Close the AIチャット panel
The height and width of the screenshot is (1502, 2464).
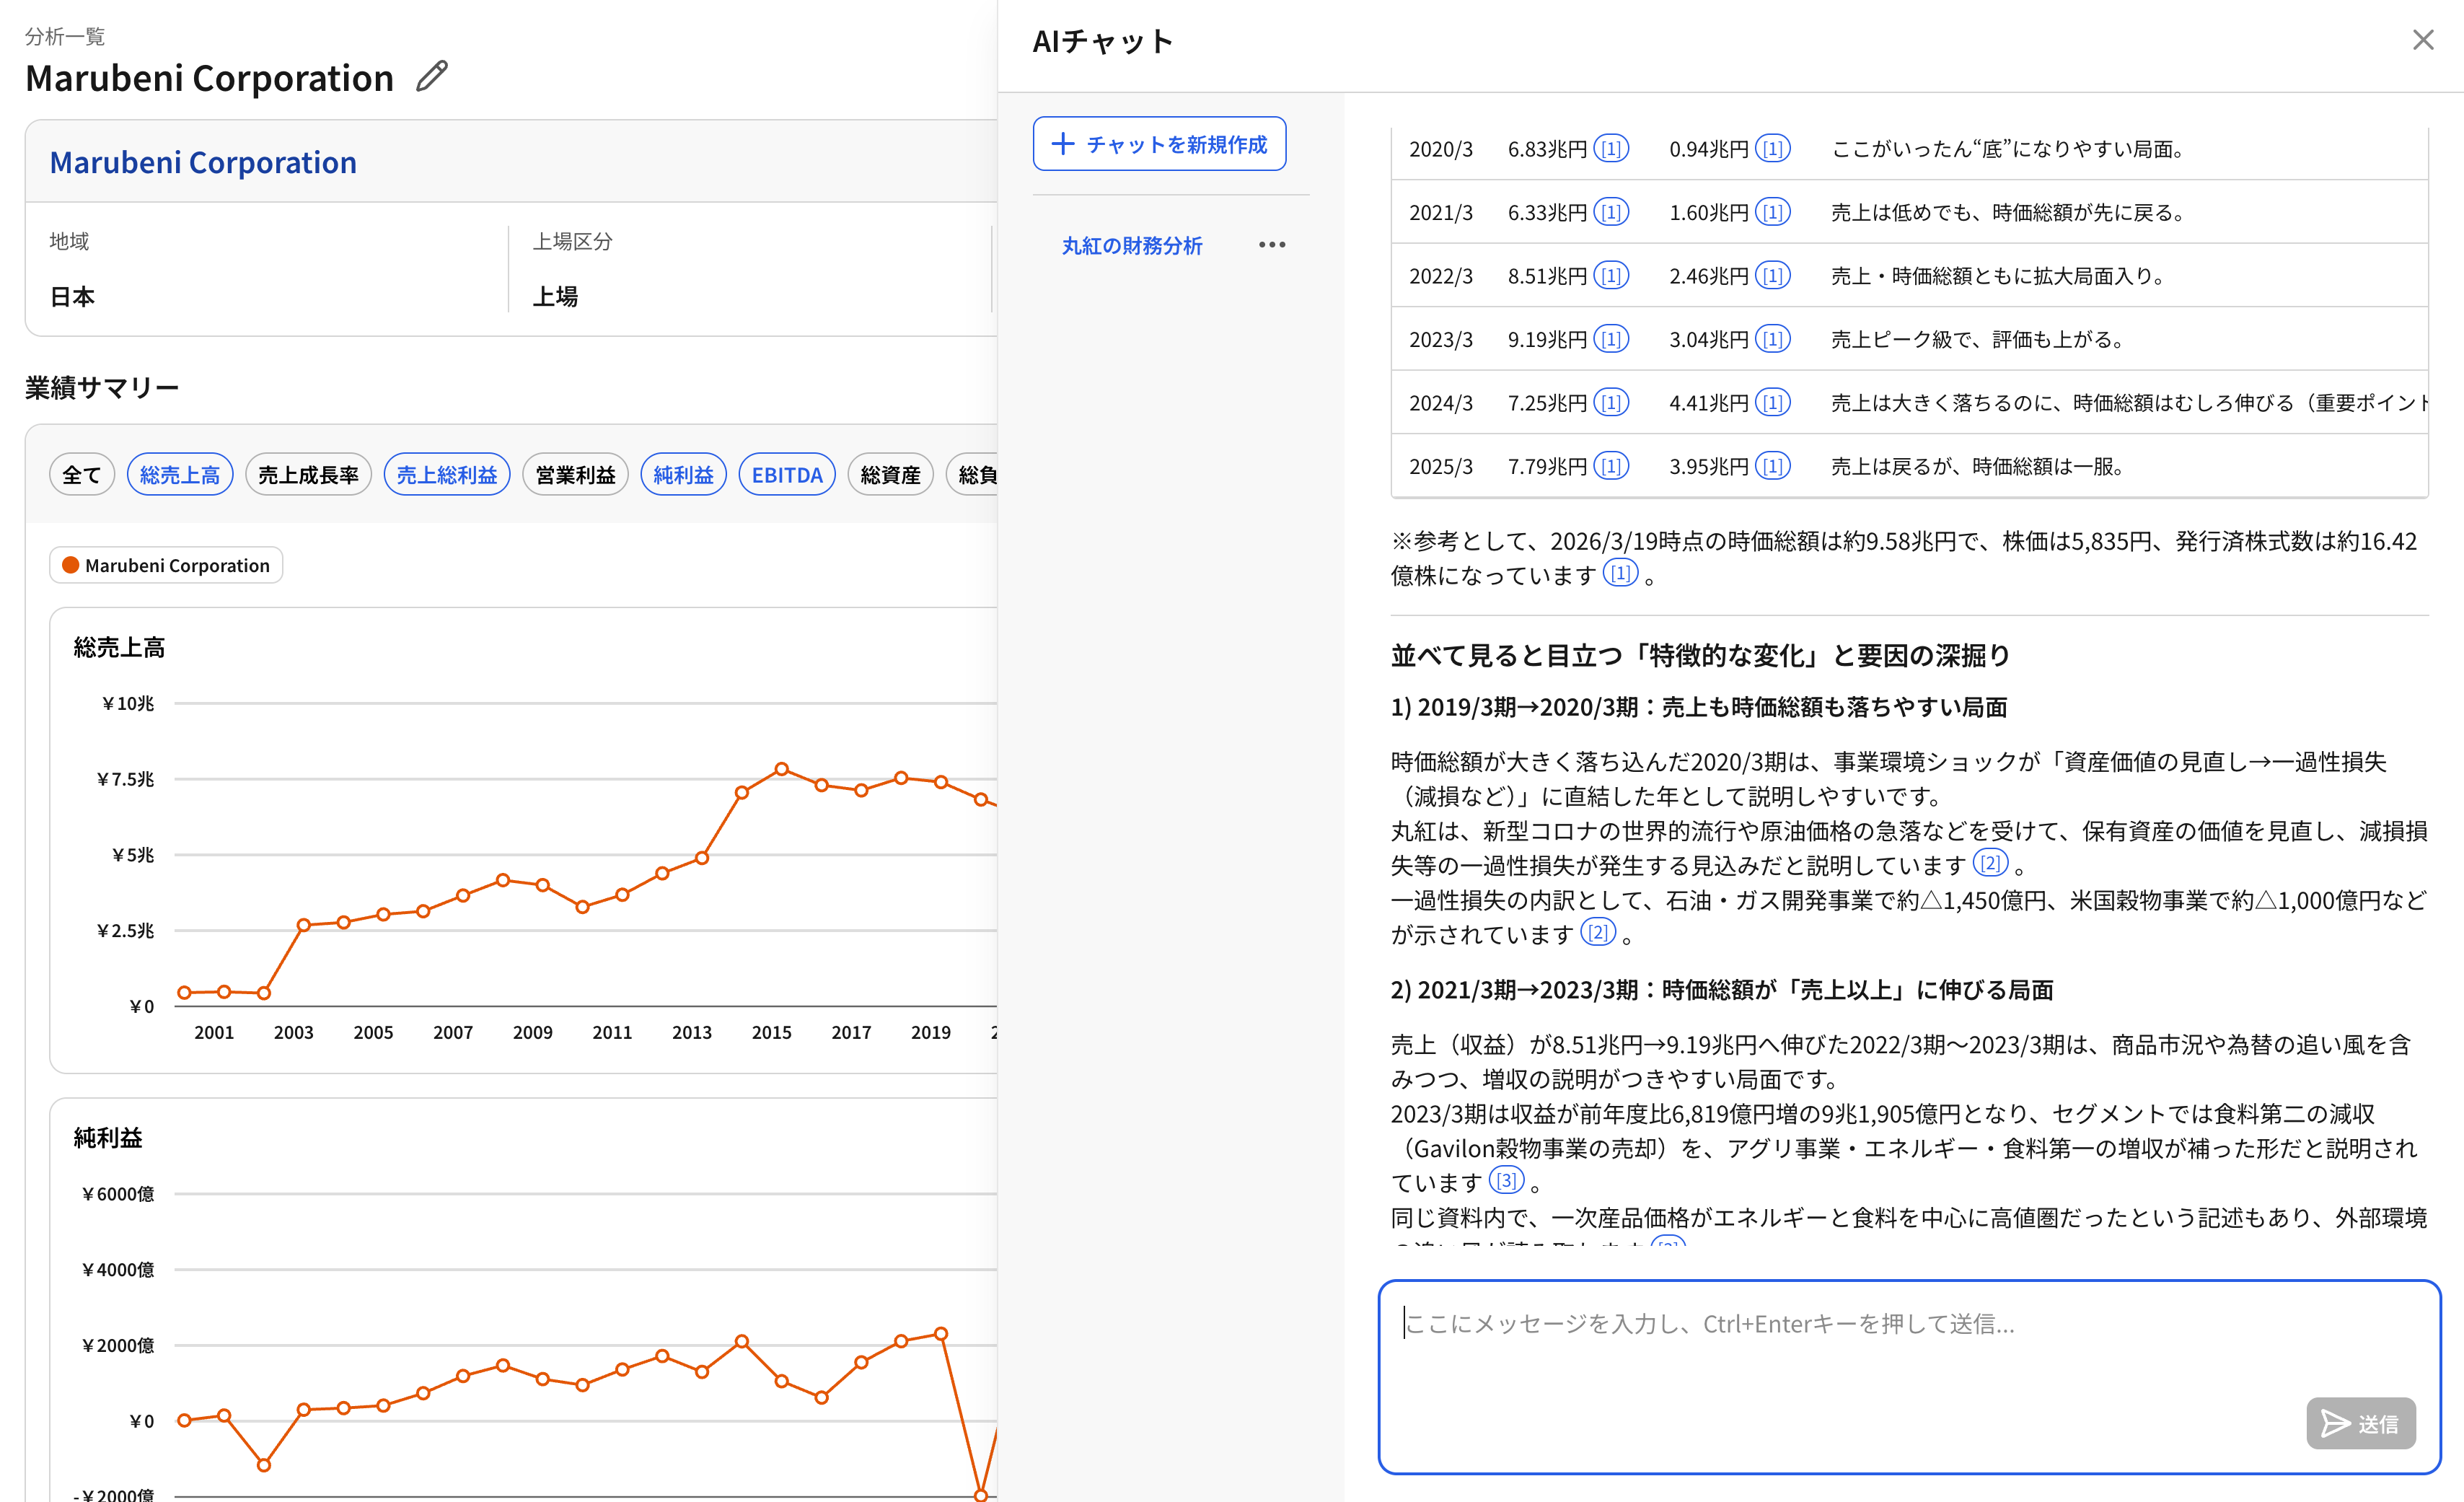2423,39
